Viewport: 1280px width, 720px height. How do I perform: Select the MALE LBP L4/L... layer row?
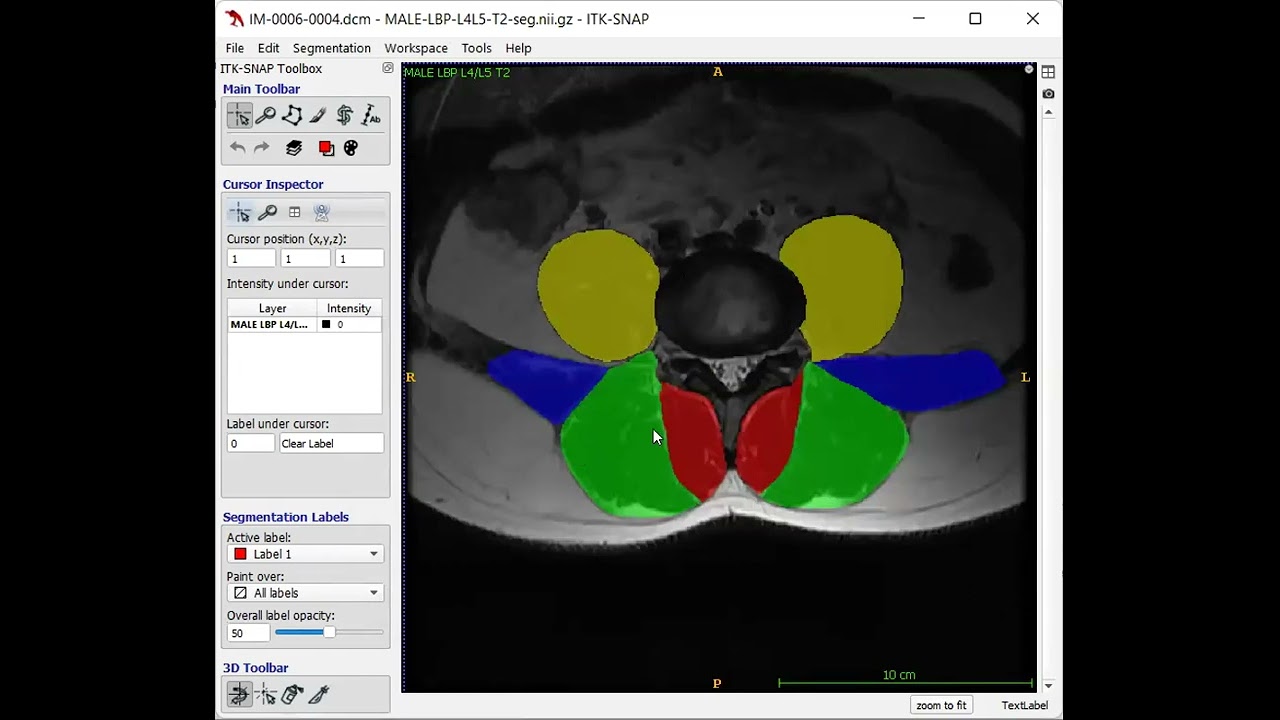pyautogui.click(x=304, y=325)
